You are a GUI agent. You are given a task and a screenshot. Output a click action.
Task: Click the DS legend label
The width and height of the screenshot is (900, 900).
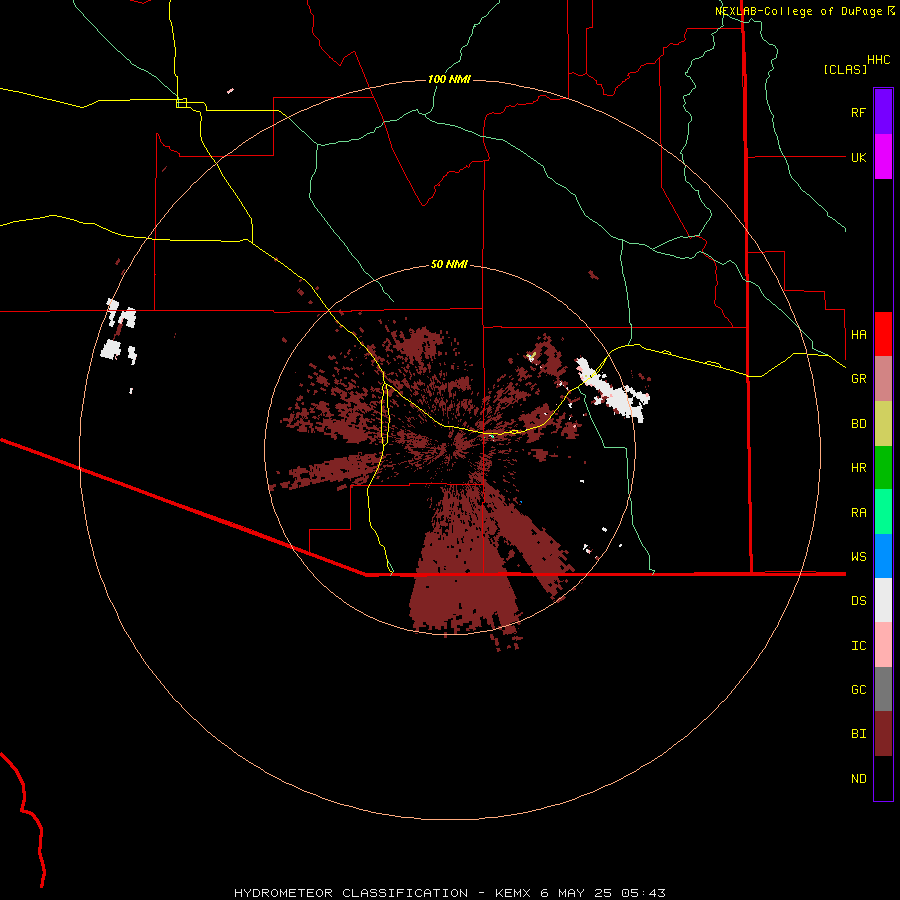tap(858, 601)
